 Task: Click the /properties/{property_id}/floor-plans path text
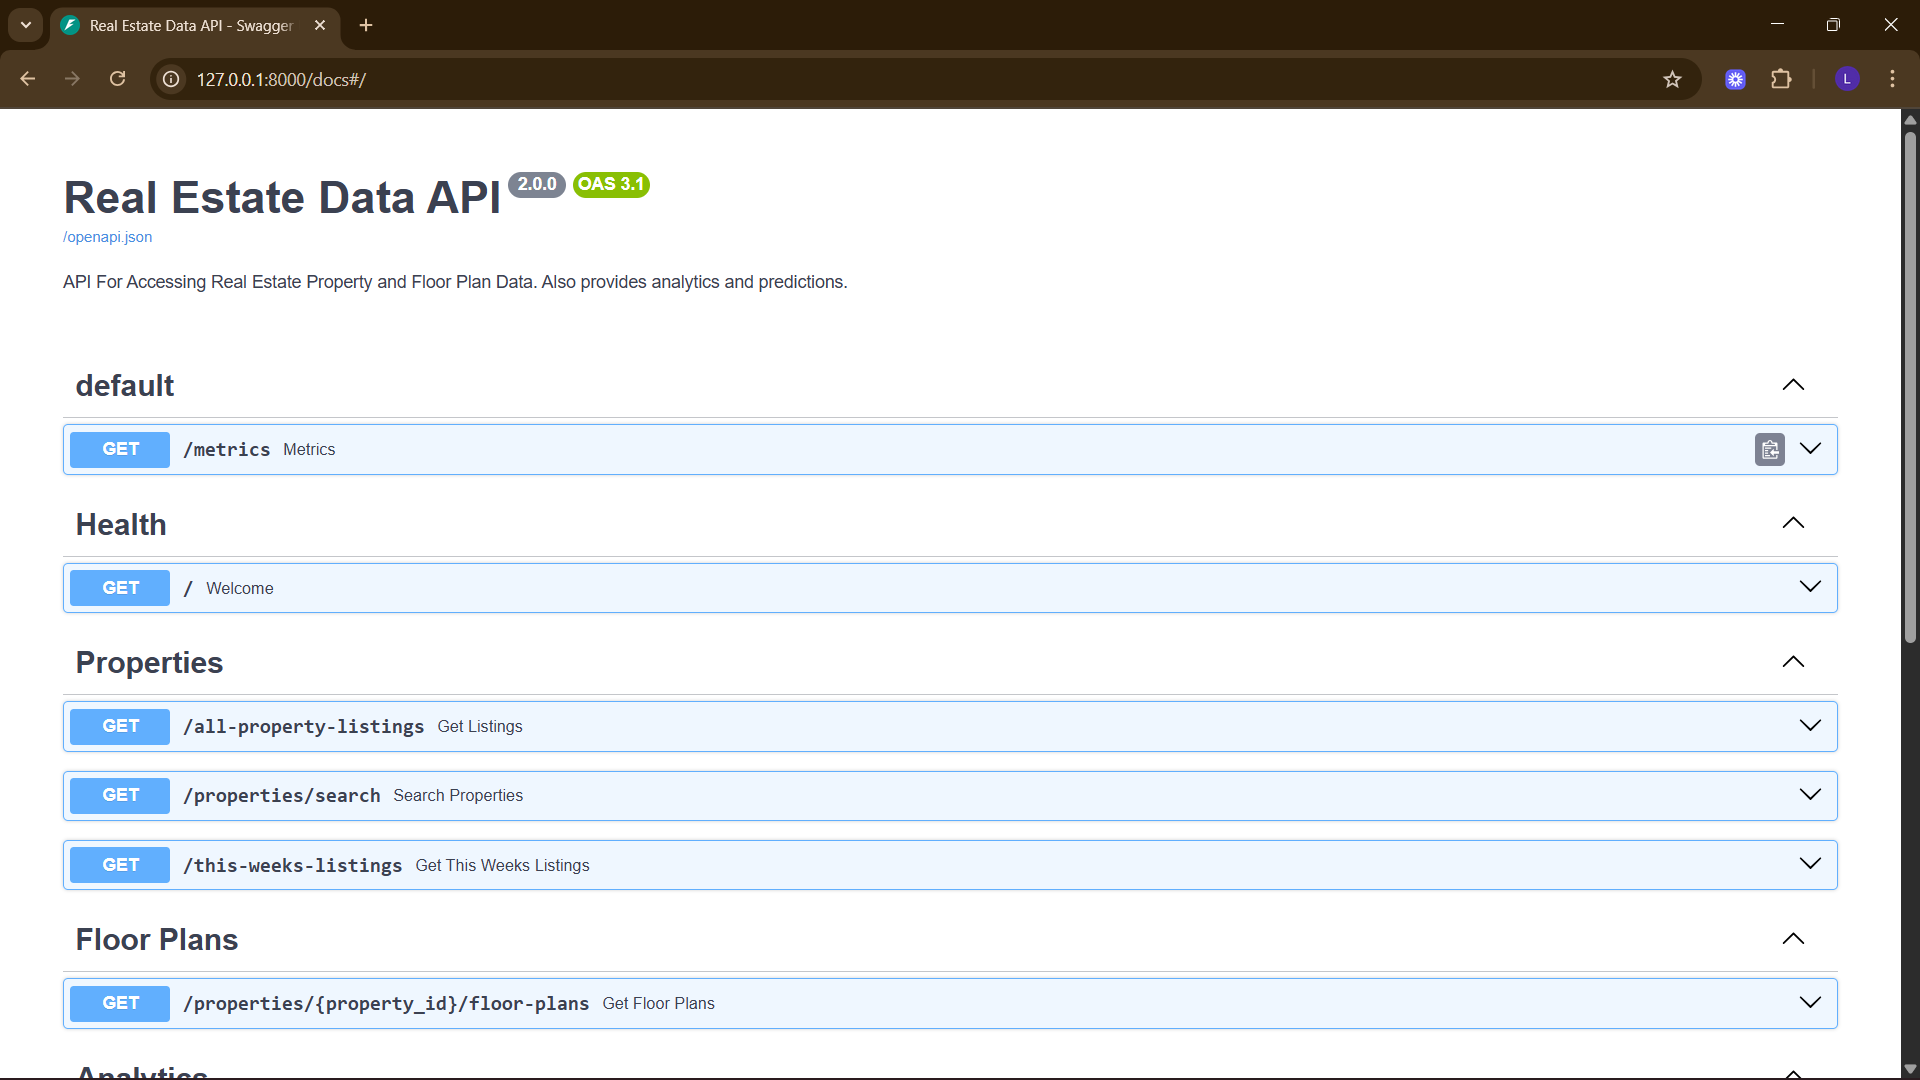(x=387, y=1004)
